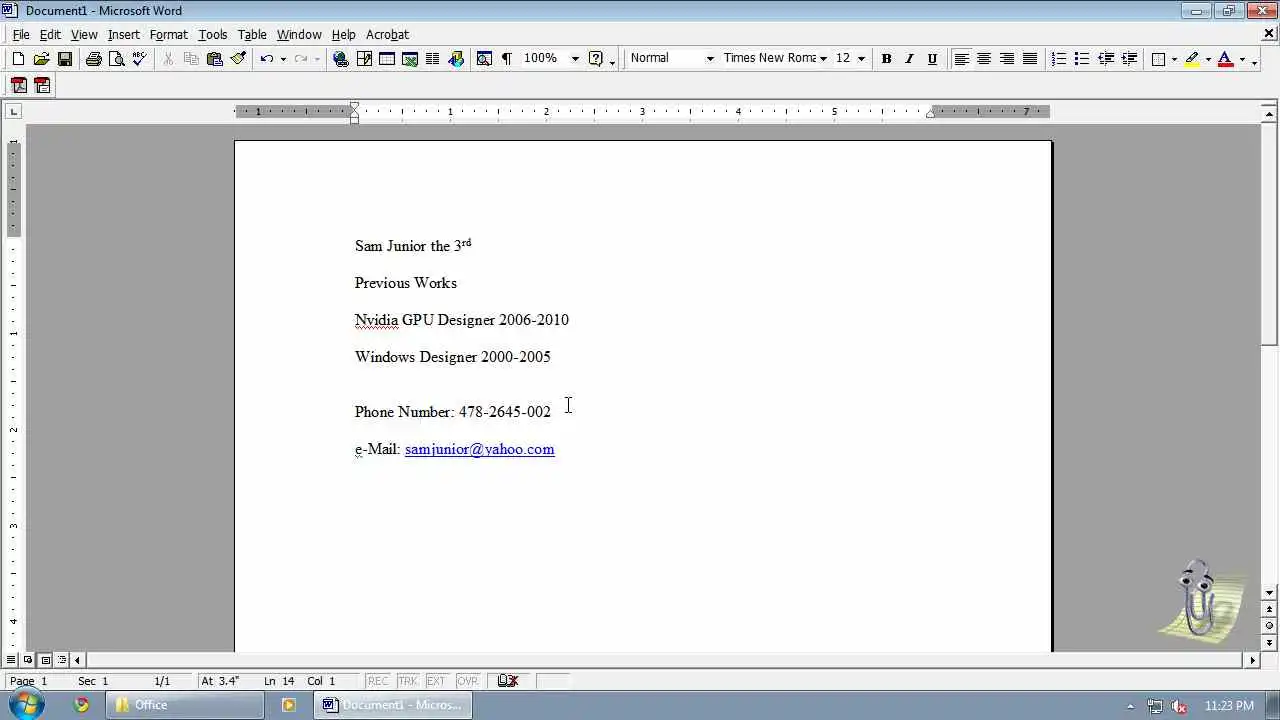Image resolution: width=1280 pixels, height=720 pixels.
Task: Apply the red font color
Action: [1226, 59]
